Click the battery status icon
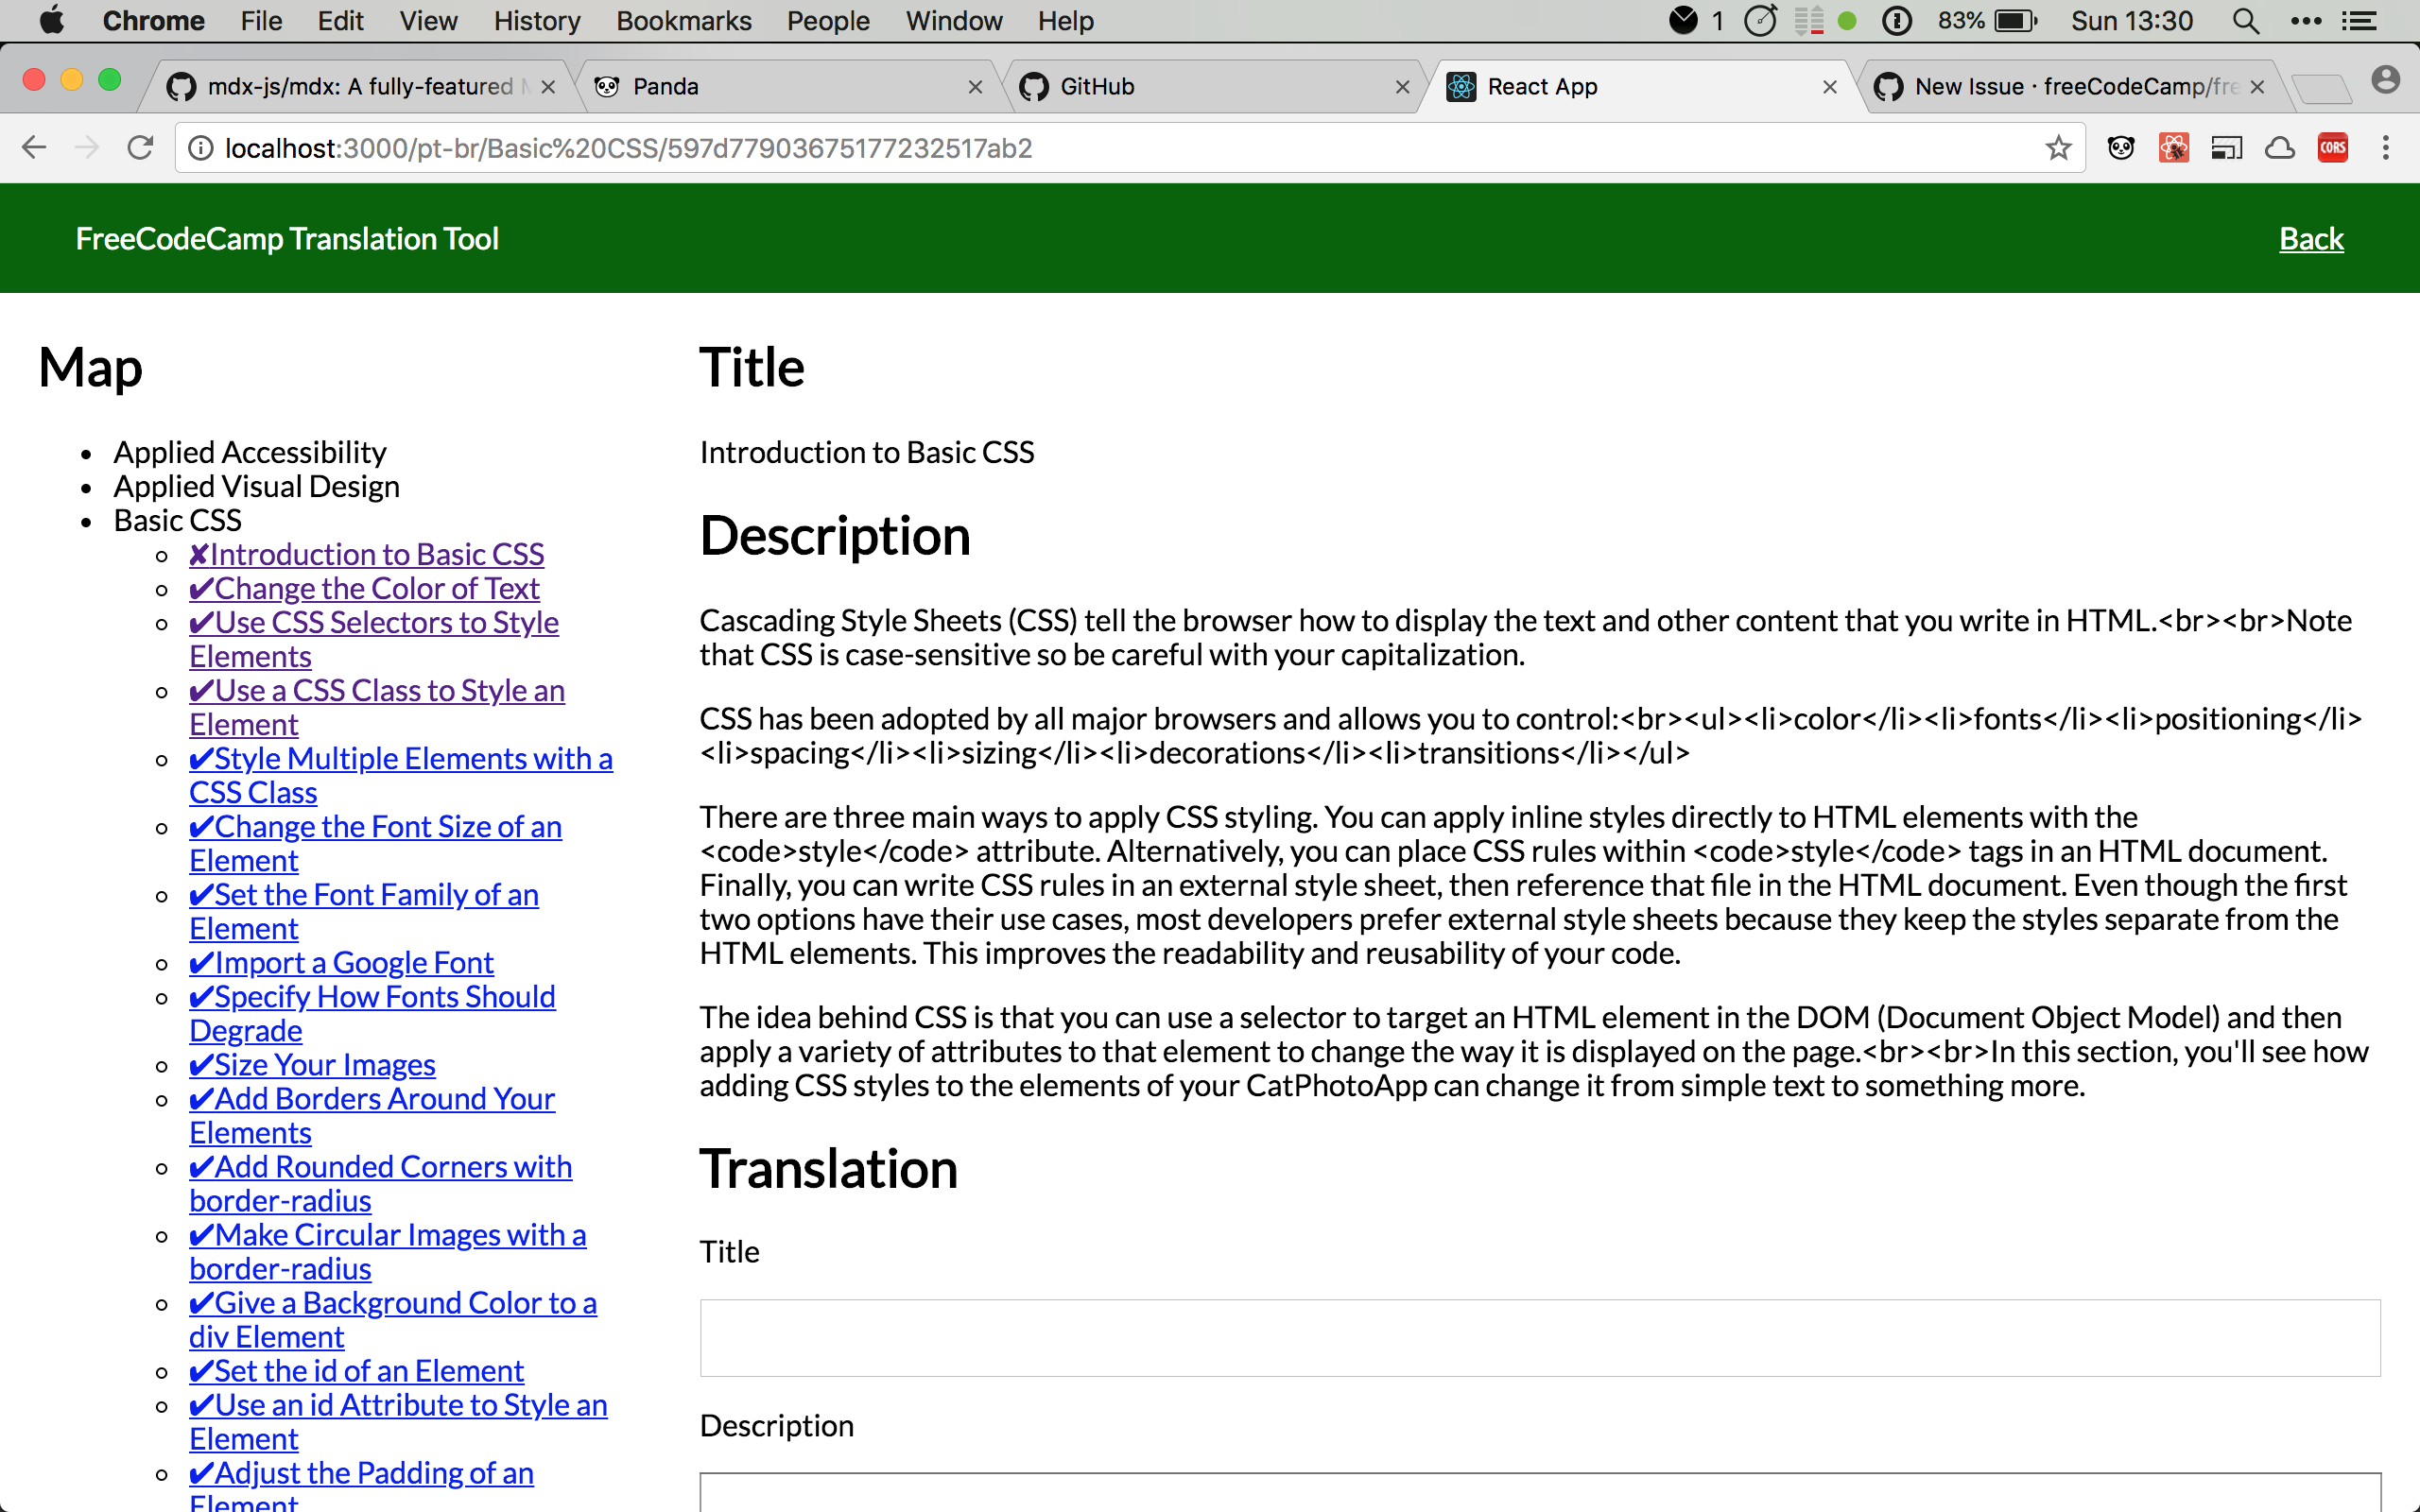Viewport: 2420px width, 1512px height. [2016, 20]
